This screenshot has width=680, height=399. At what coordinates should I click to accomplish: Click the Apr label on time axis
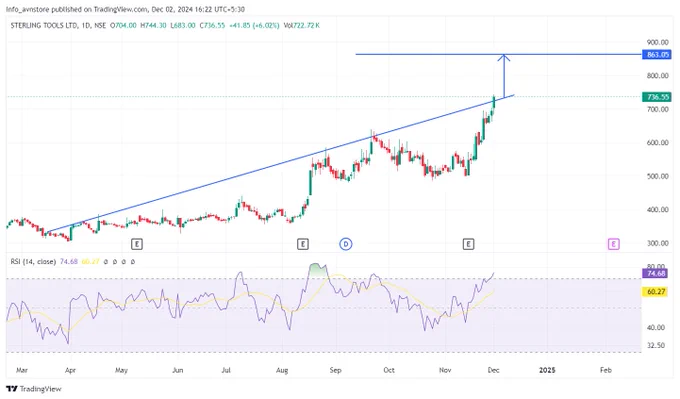coord(70,370)
